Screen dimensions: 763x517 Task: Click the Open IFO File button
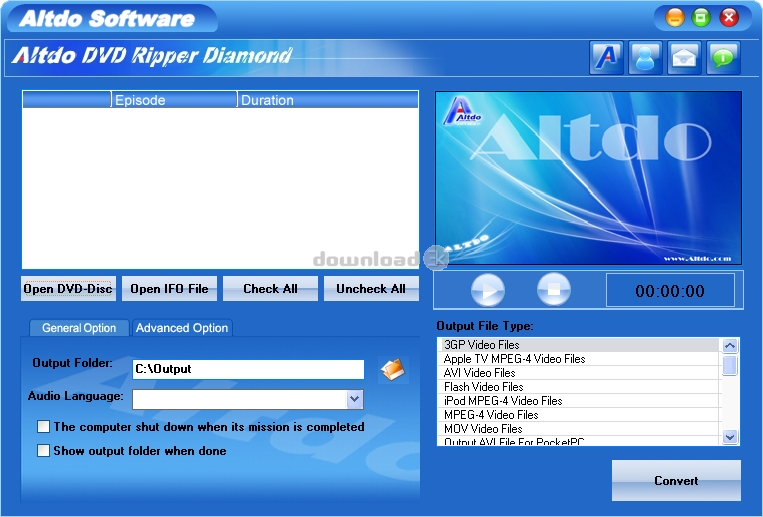pos(169,289)
